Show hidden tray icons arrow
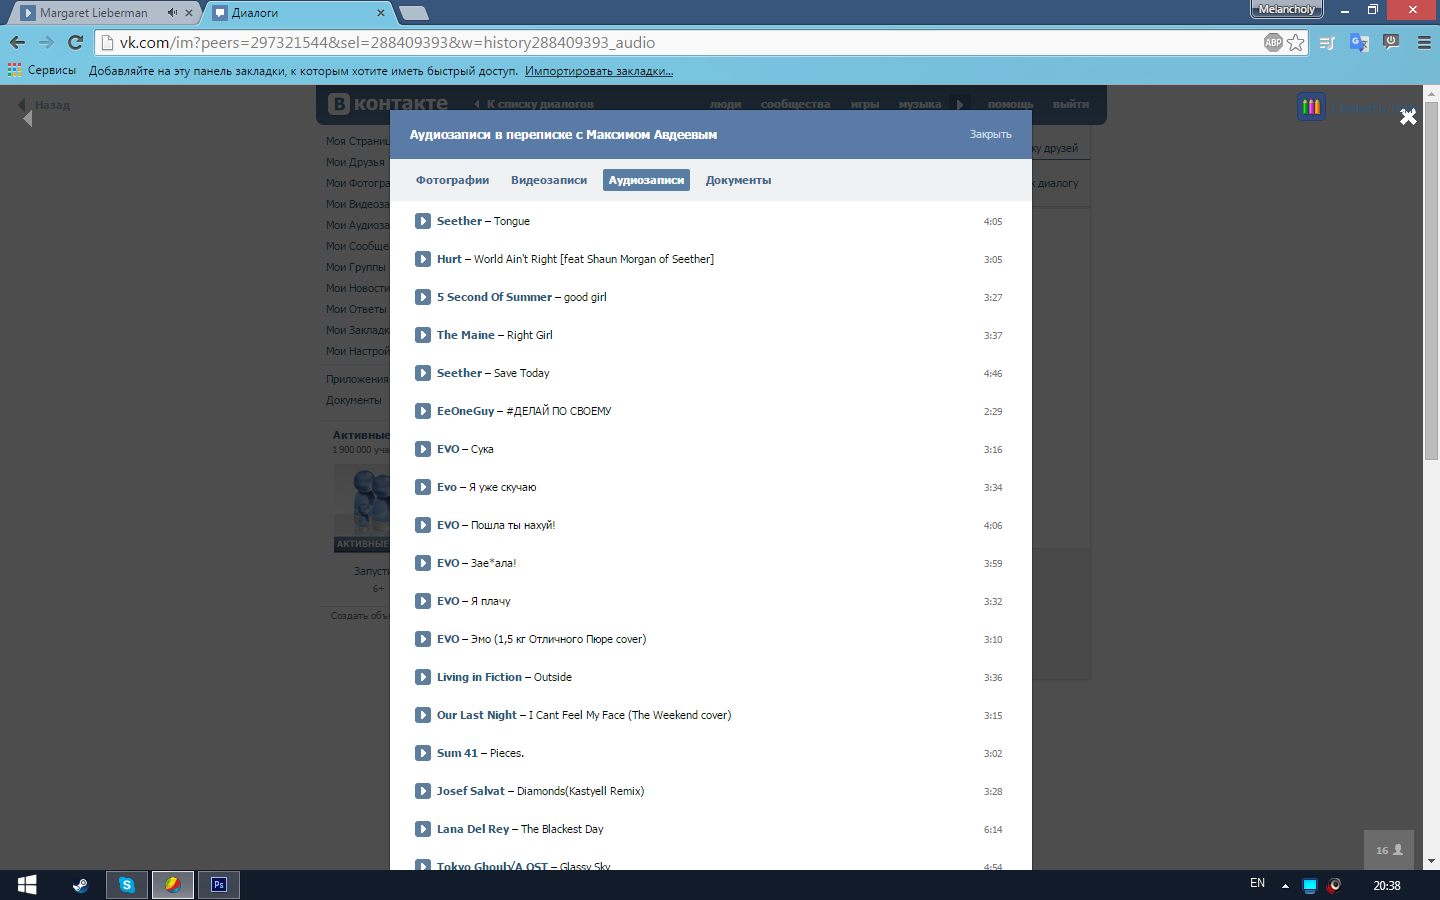 click(x=1285, y=885)
